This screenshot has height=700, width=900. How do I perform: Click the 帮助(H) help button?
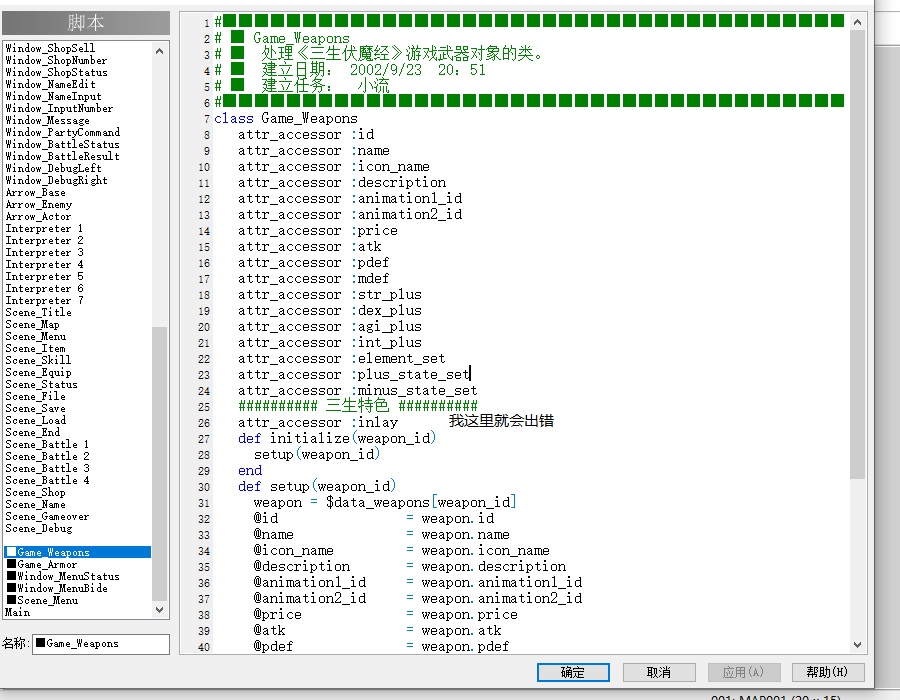[828, 672]
